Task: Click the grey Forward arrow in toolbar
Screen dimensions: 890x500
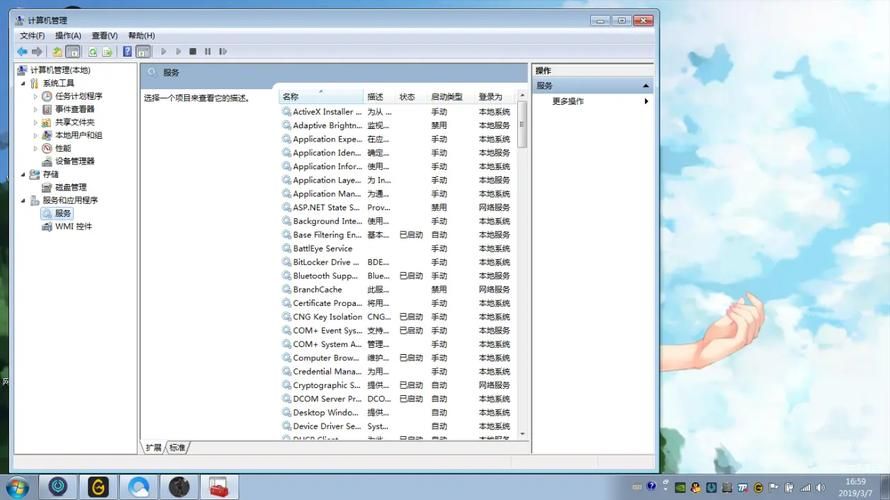Action: 37,52
